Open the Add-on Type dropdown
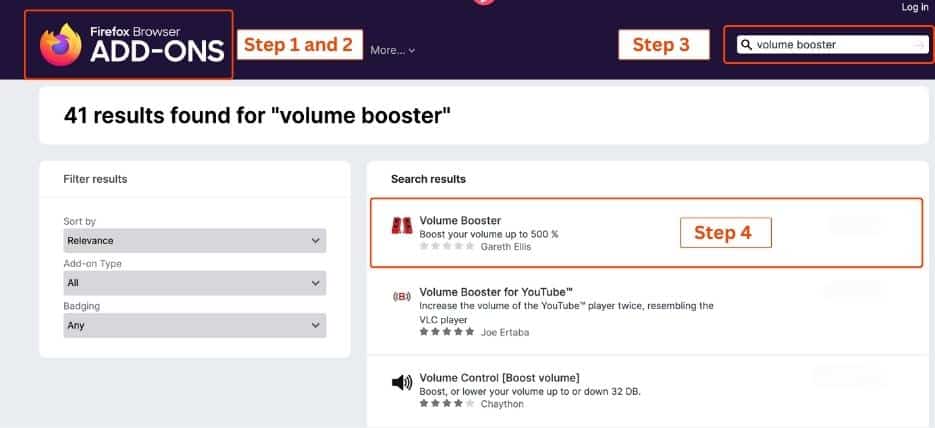935x428 pixels. pos(194,283)
